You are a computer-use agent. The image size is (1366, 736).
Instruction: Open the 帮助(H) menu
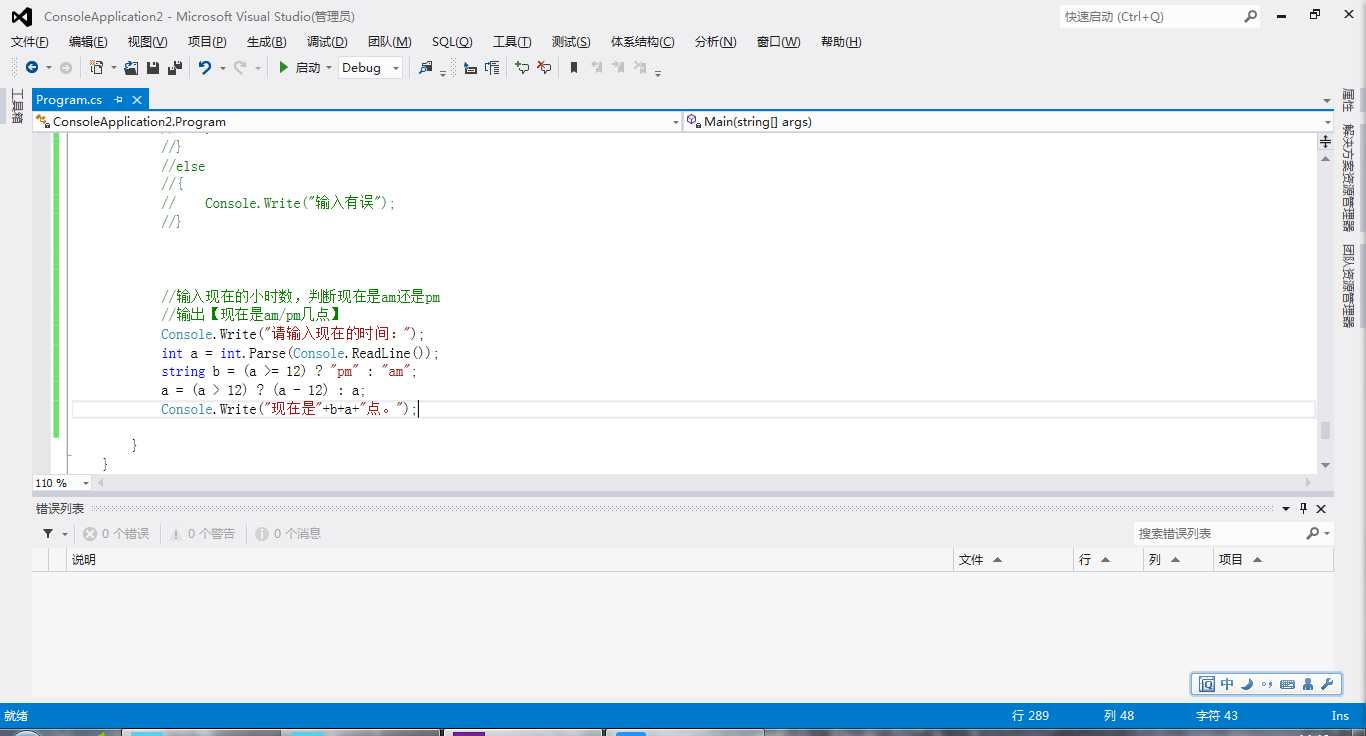(840, 41)
